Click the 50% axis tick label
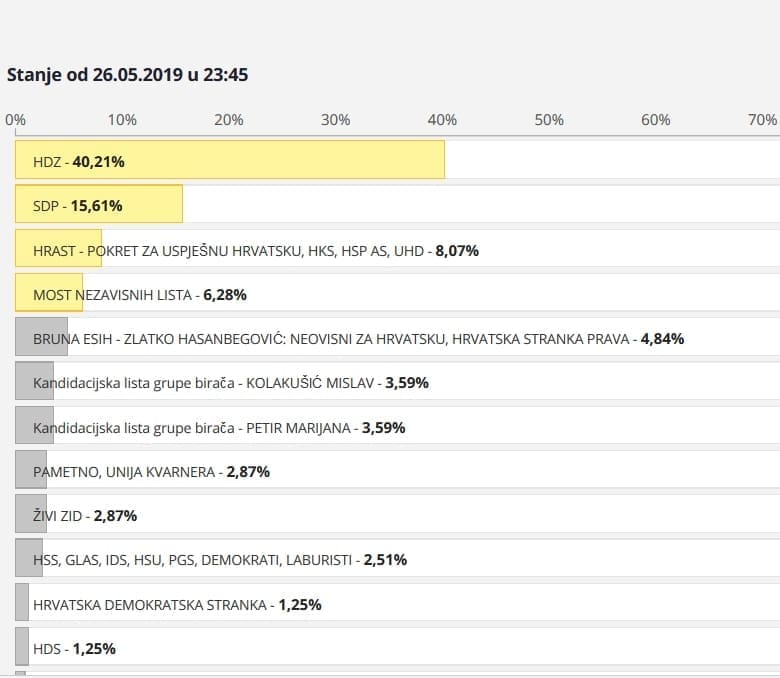780x678 pixels. click(549, 120)
